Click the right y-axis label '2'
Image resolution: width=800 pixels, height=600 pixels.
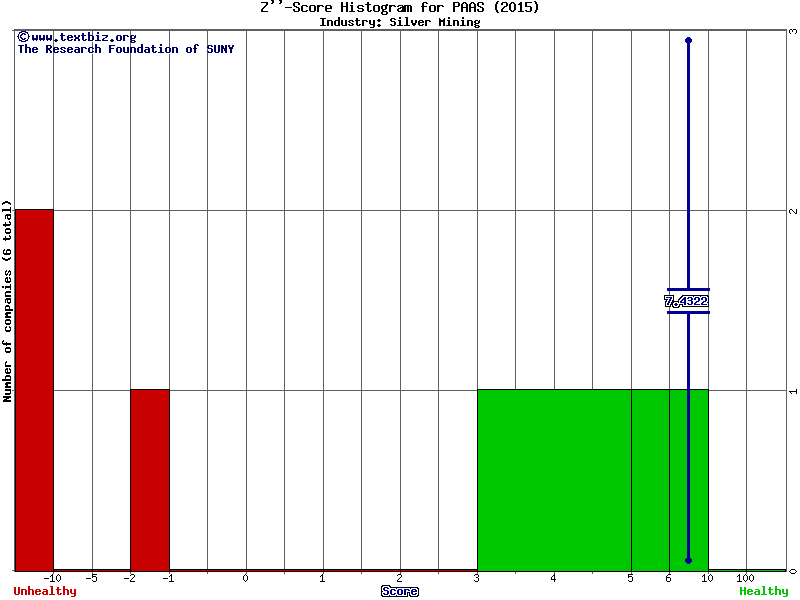(793, 211)
